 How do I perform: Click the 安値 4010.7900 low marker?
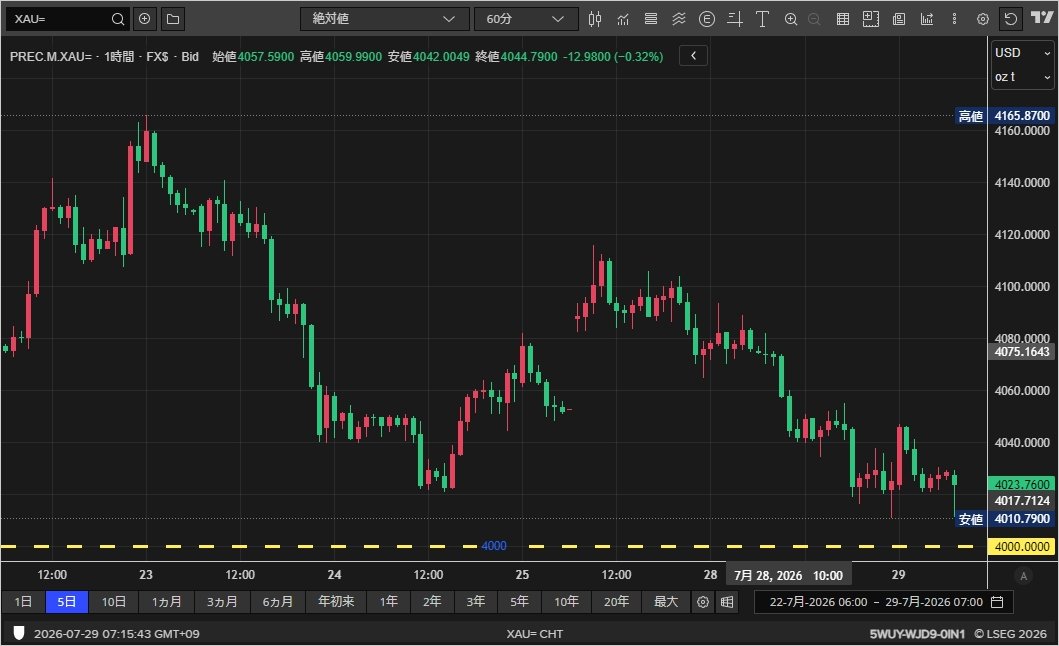coord(1004,518)
